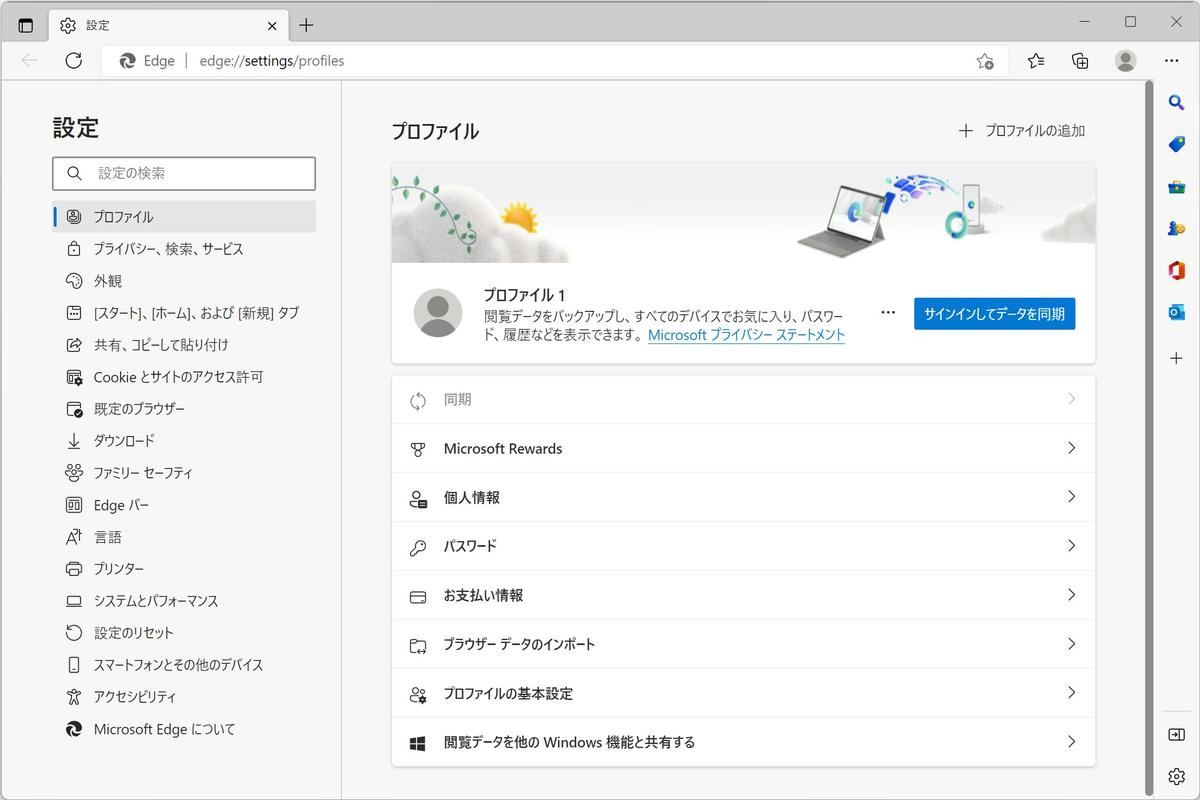
Task: Click the sidebar add plus icon
Action: point(1176,358)
